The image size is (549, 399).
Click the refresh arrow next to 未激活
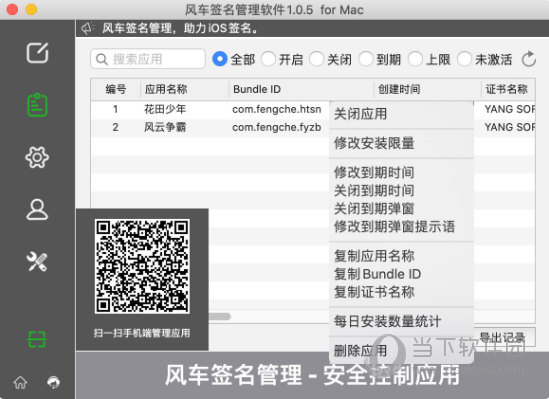[x=529, y=59]
